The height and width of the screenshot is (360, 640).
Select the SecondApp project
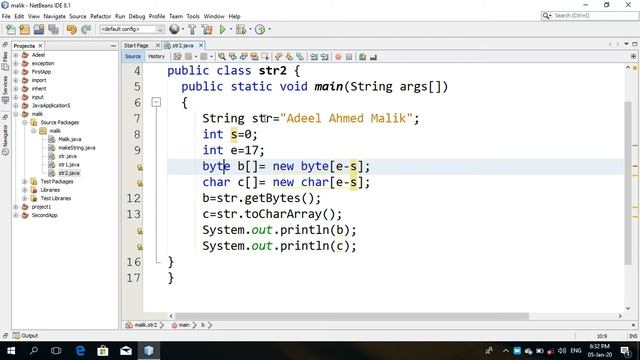(44, 215)
